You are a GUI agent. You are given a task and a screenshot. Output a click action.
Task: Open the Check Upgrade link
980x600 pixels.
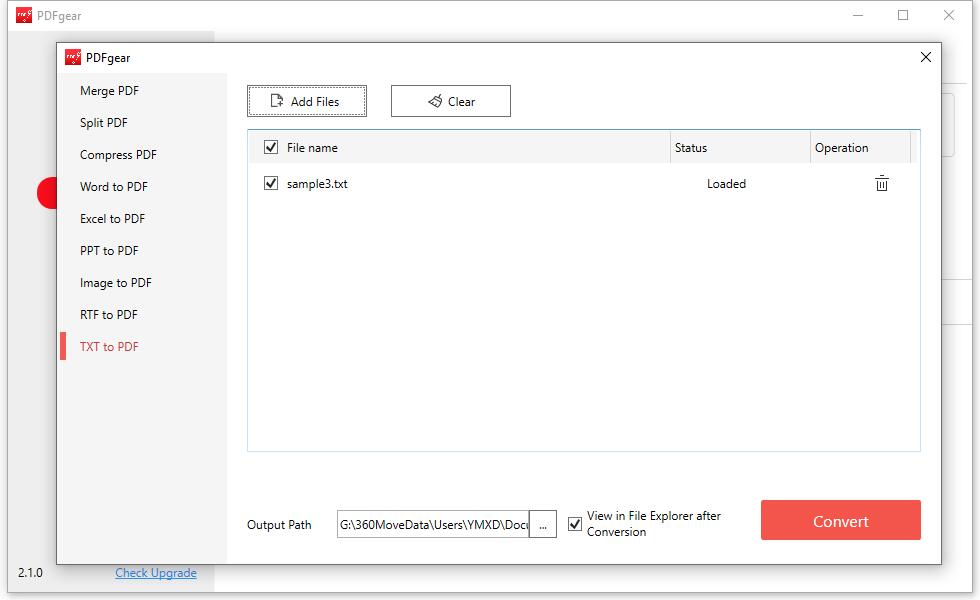(156, 572)
